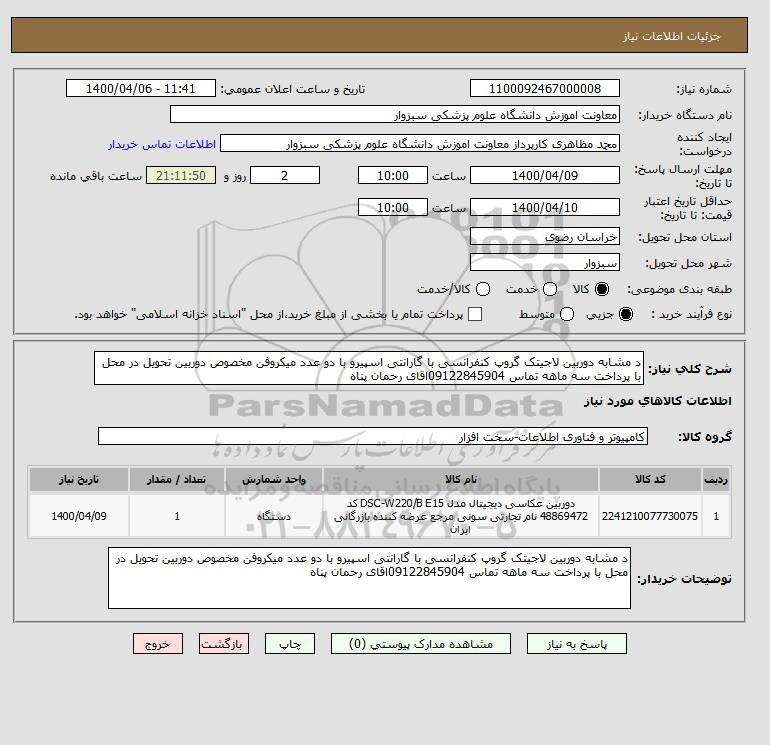The height and width of the screenshot is (745, 770).
Task: Tick the Islamic treasury payment checkbox
Action: coord(475,314)
